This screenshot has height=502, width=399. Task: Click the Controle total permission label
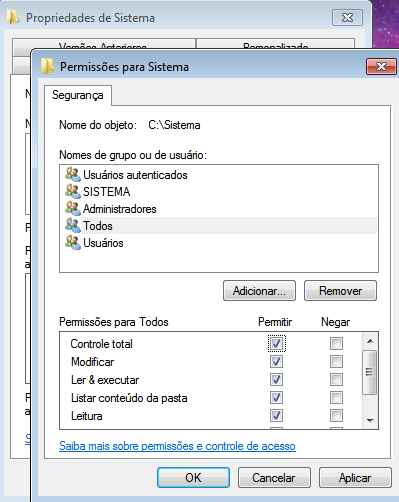pyautogui.click(x=102, y=344)
